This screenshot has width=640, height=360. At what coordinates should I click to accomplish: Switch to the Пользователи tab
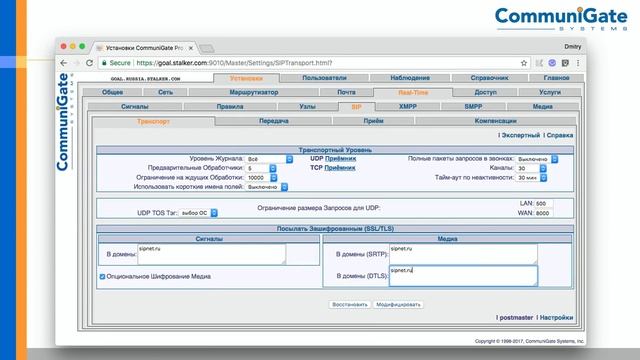pyautogui.click(x=324, y=78)
